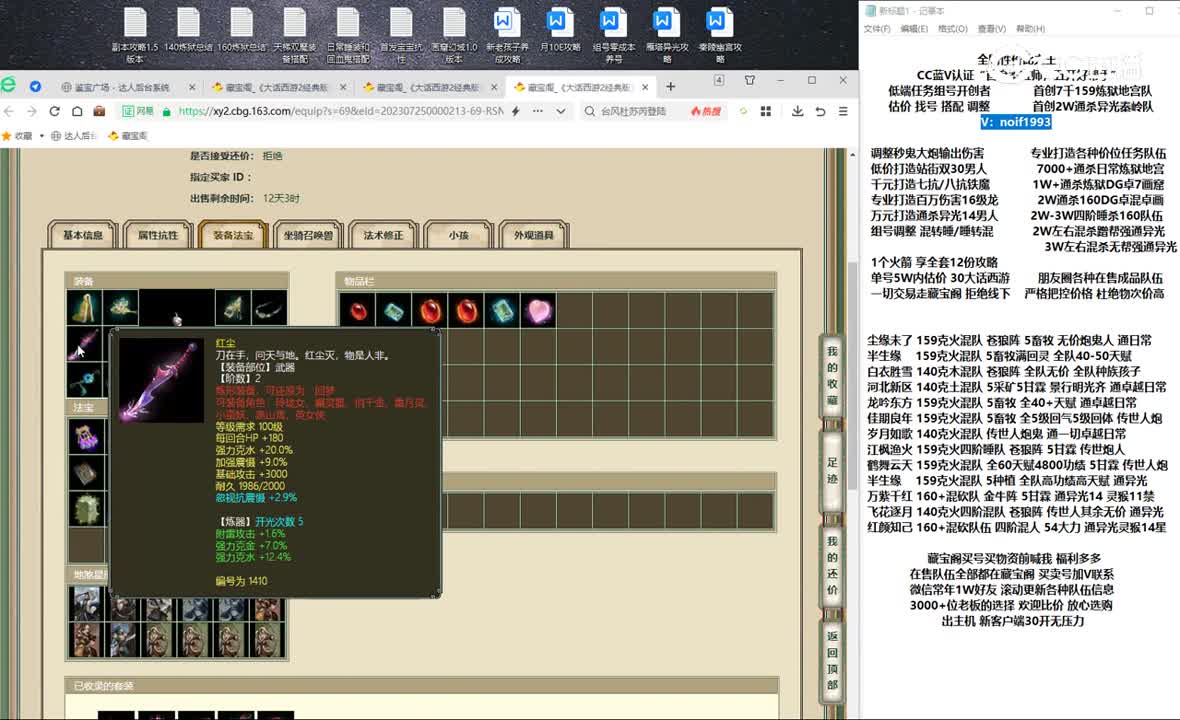This screenshot has height=720, width=1180.
Task: Open the 雁塔异光攻略 Word document
Action: (667, 35)
